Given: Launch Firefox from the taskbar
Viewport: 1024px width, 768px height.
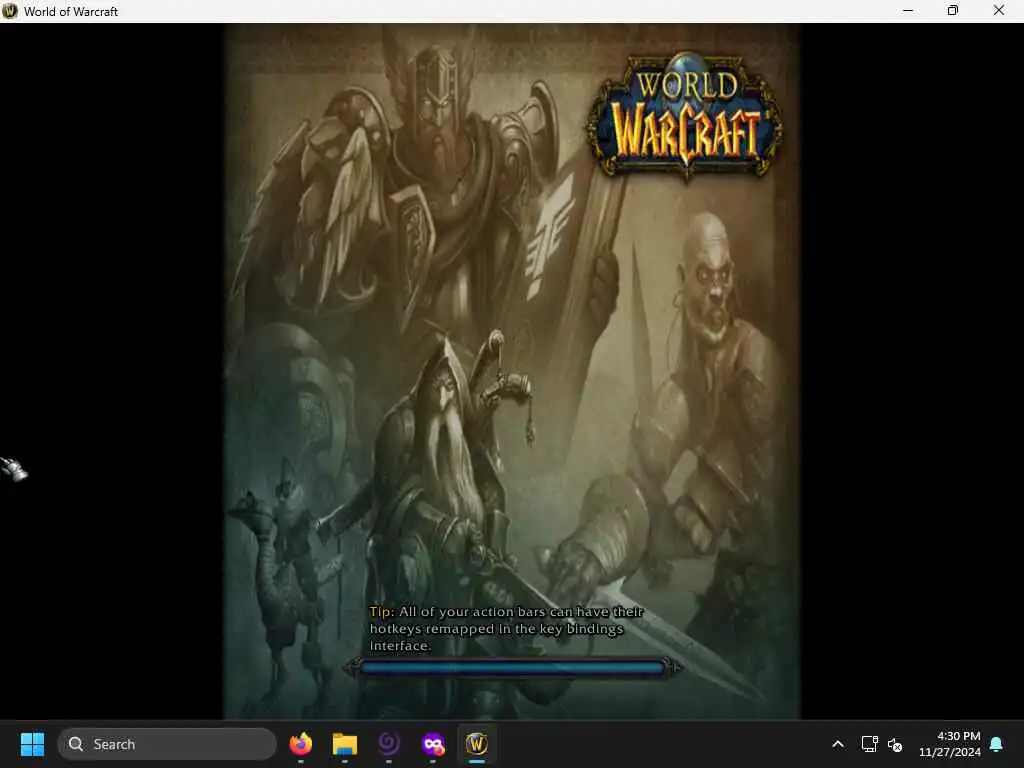Looking at the screenshot, I should tap(300, 744).
